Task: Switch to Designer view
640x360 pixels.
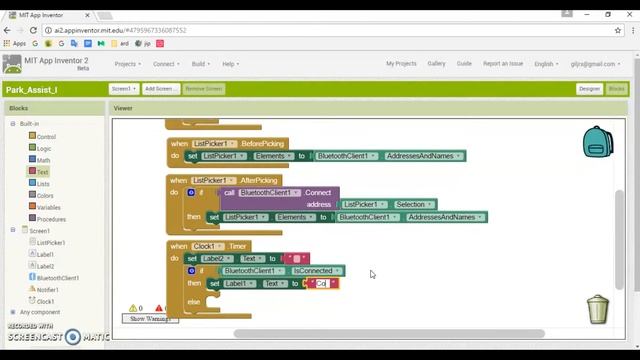Action: 589,89
